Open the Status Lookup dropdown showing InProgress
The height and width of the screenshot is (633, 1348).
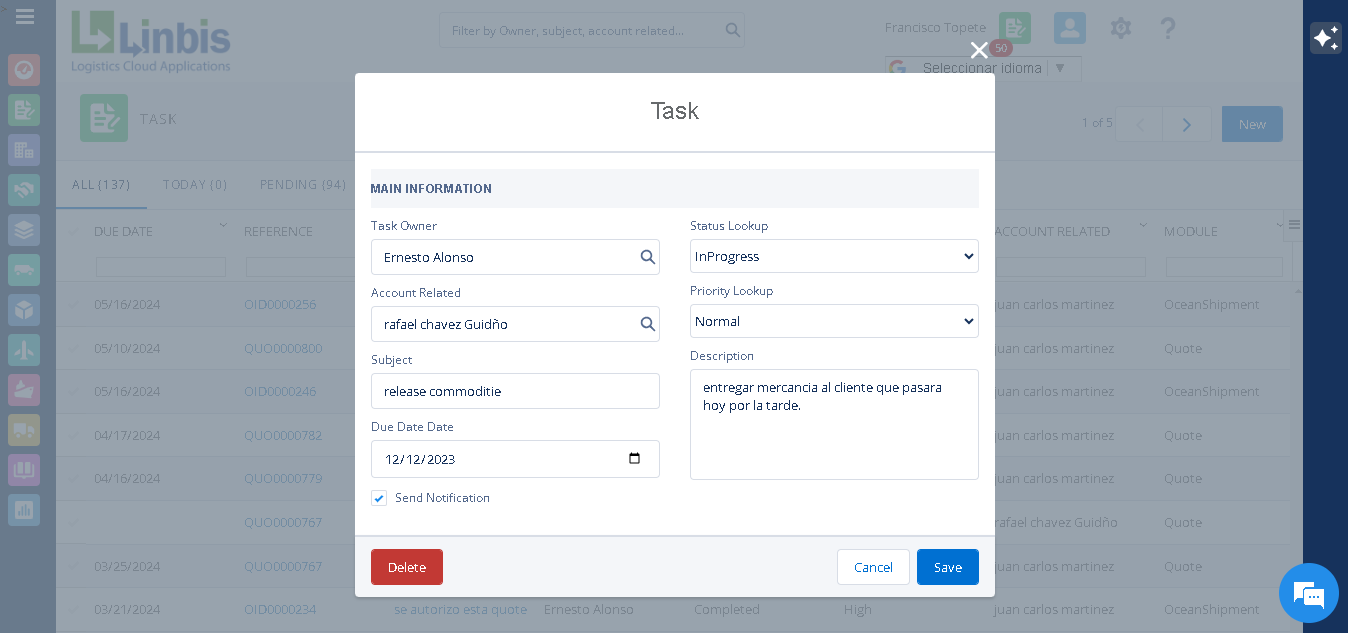click(x=834, y=256)
